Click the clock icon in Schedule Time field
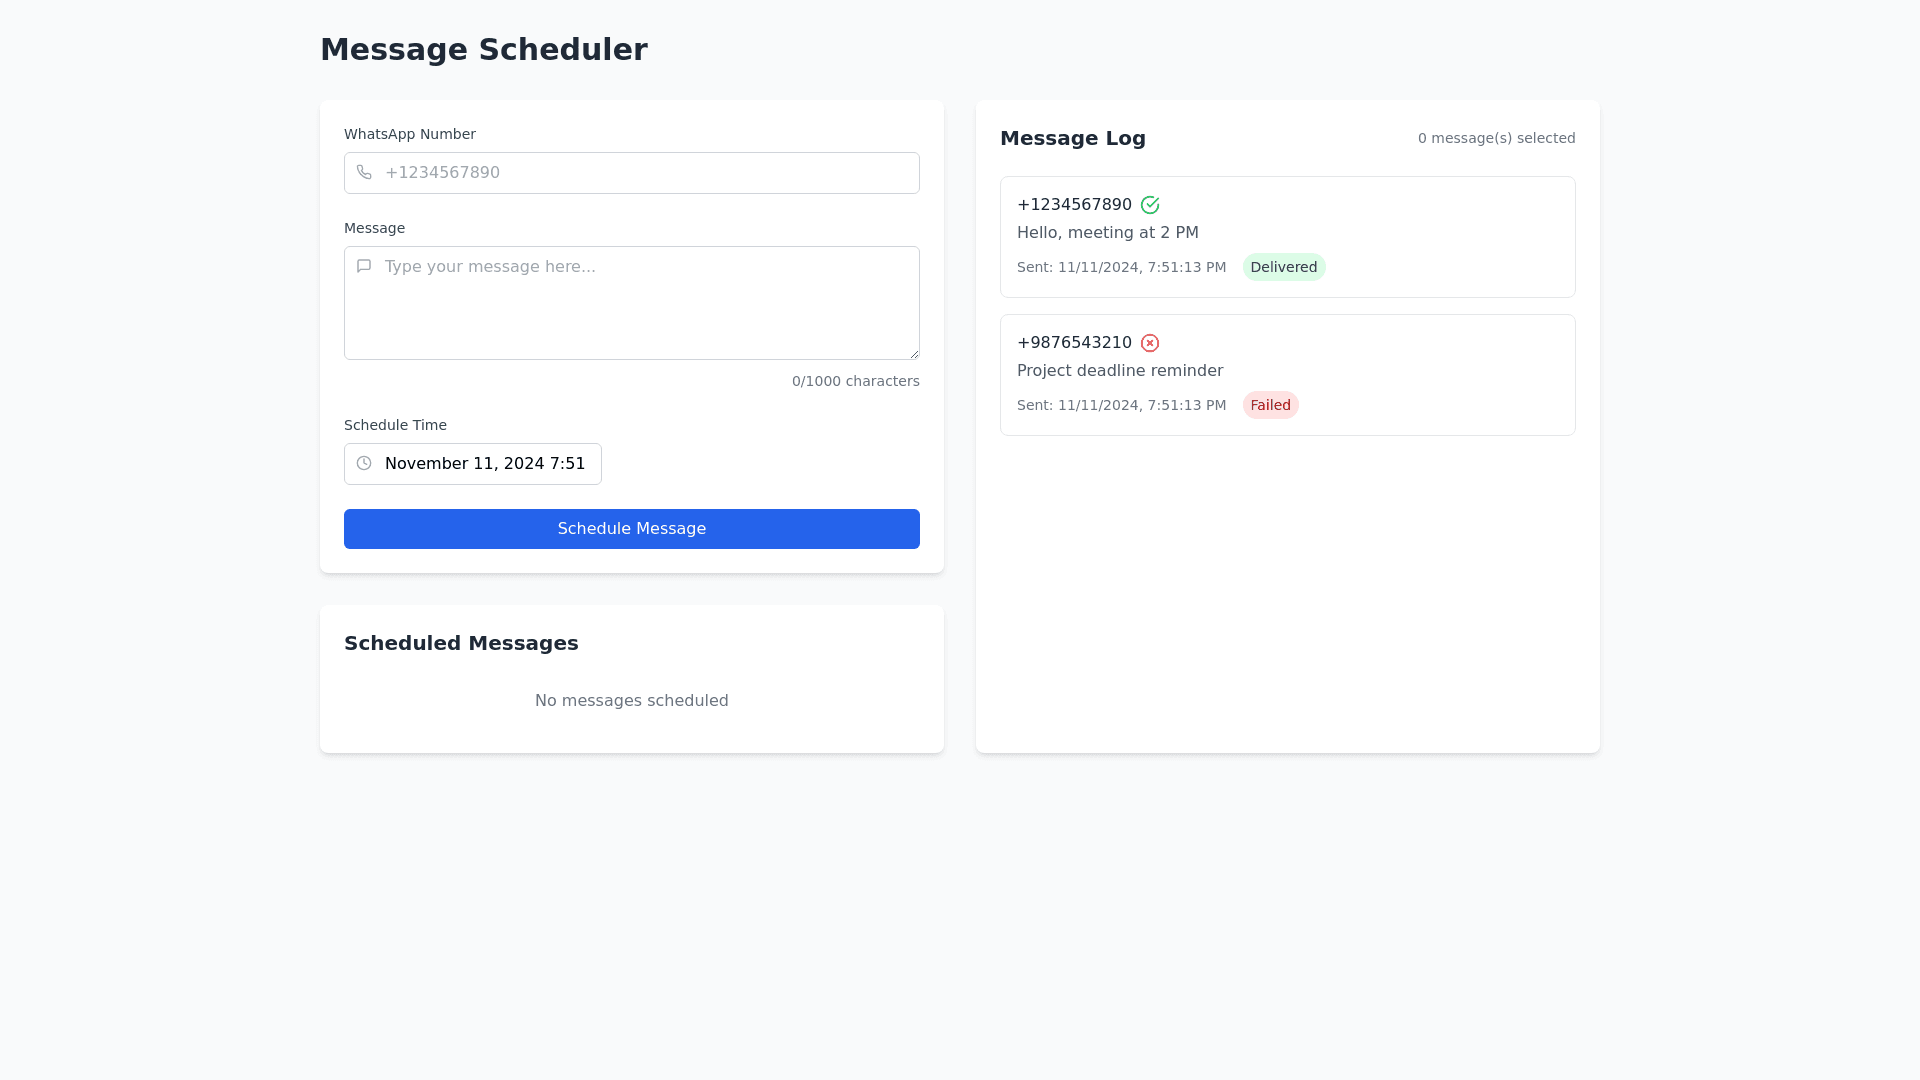1920x1080 pixels. (364, 464)
